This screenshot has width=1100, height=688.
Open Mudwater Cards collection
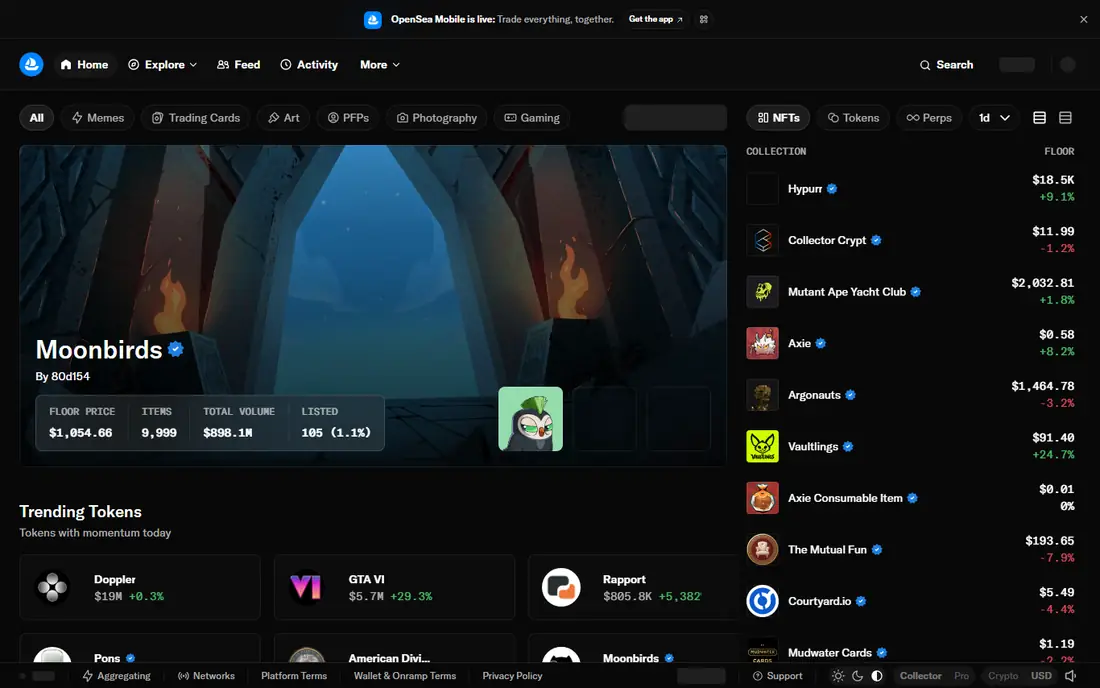(911, 652)
